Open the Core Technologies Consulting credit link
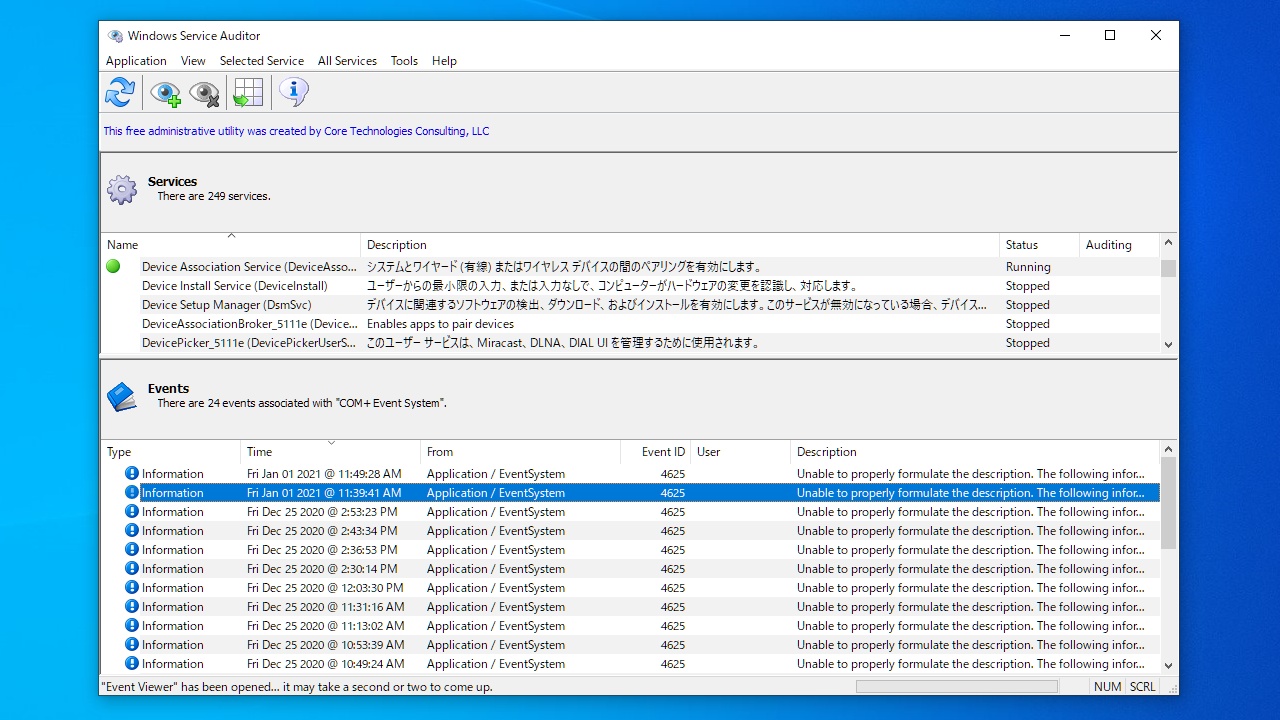The width and height of the screenshot is (1280, 720). pyautogui.click(x=296, y=131)
